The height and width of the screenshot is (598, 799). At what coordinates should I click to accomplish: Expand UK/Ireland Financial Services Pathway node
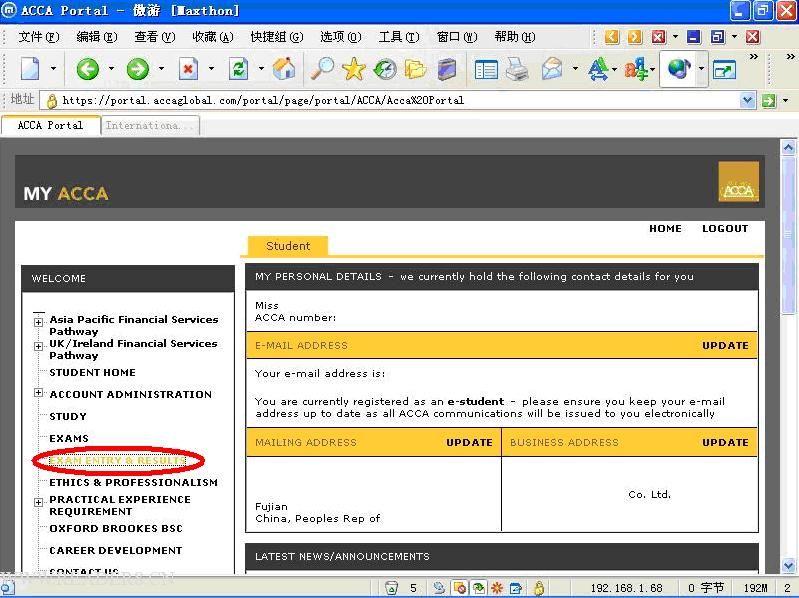click(38, 346)
